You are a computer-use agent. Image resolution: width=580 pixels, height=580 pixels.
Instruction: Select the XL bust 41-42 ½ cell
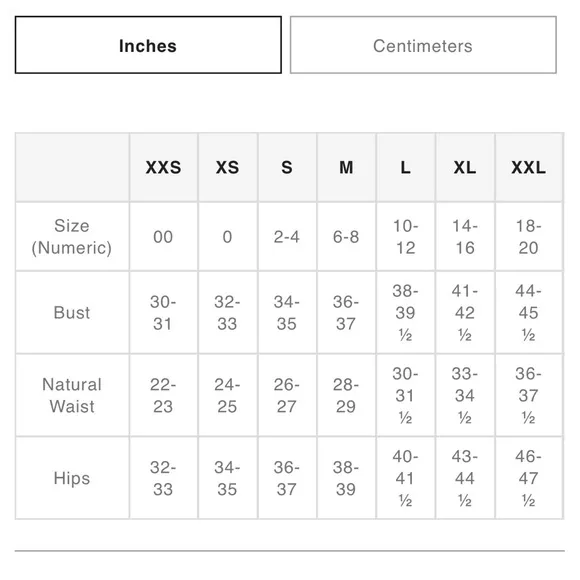[465, 313]
